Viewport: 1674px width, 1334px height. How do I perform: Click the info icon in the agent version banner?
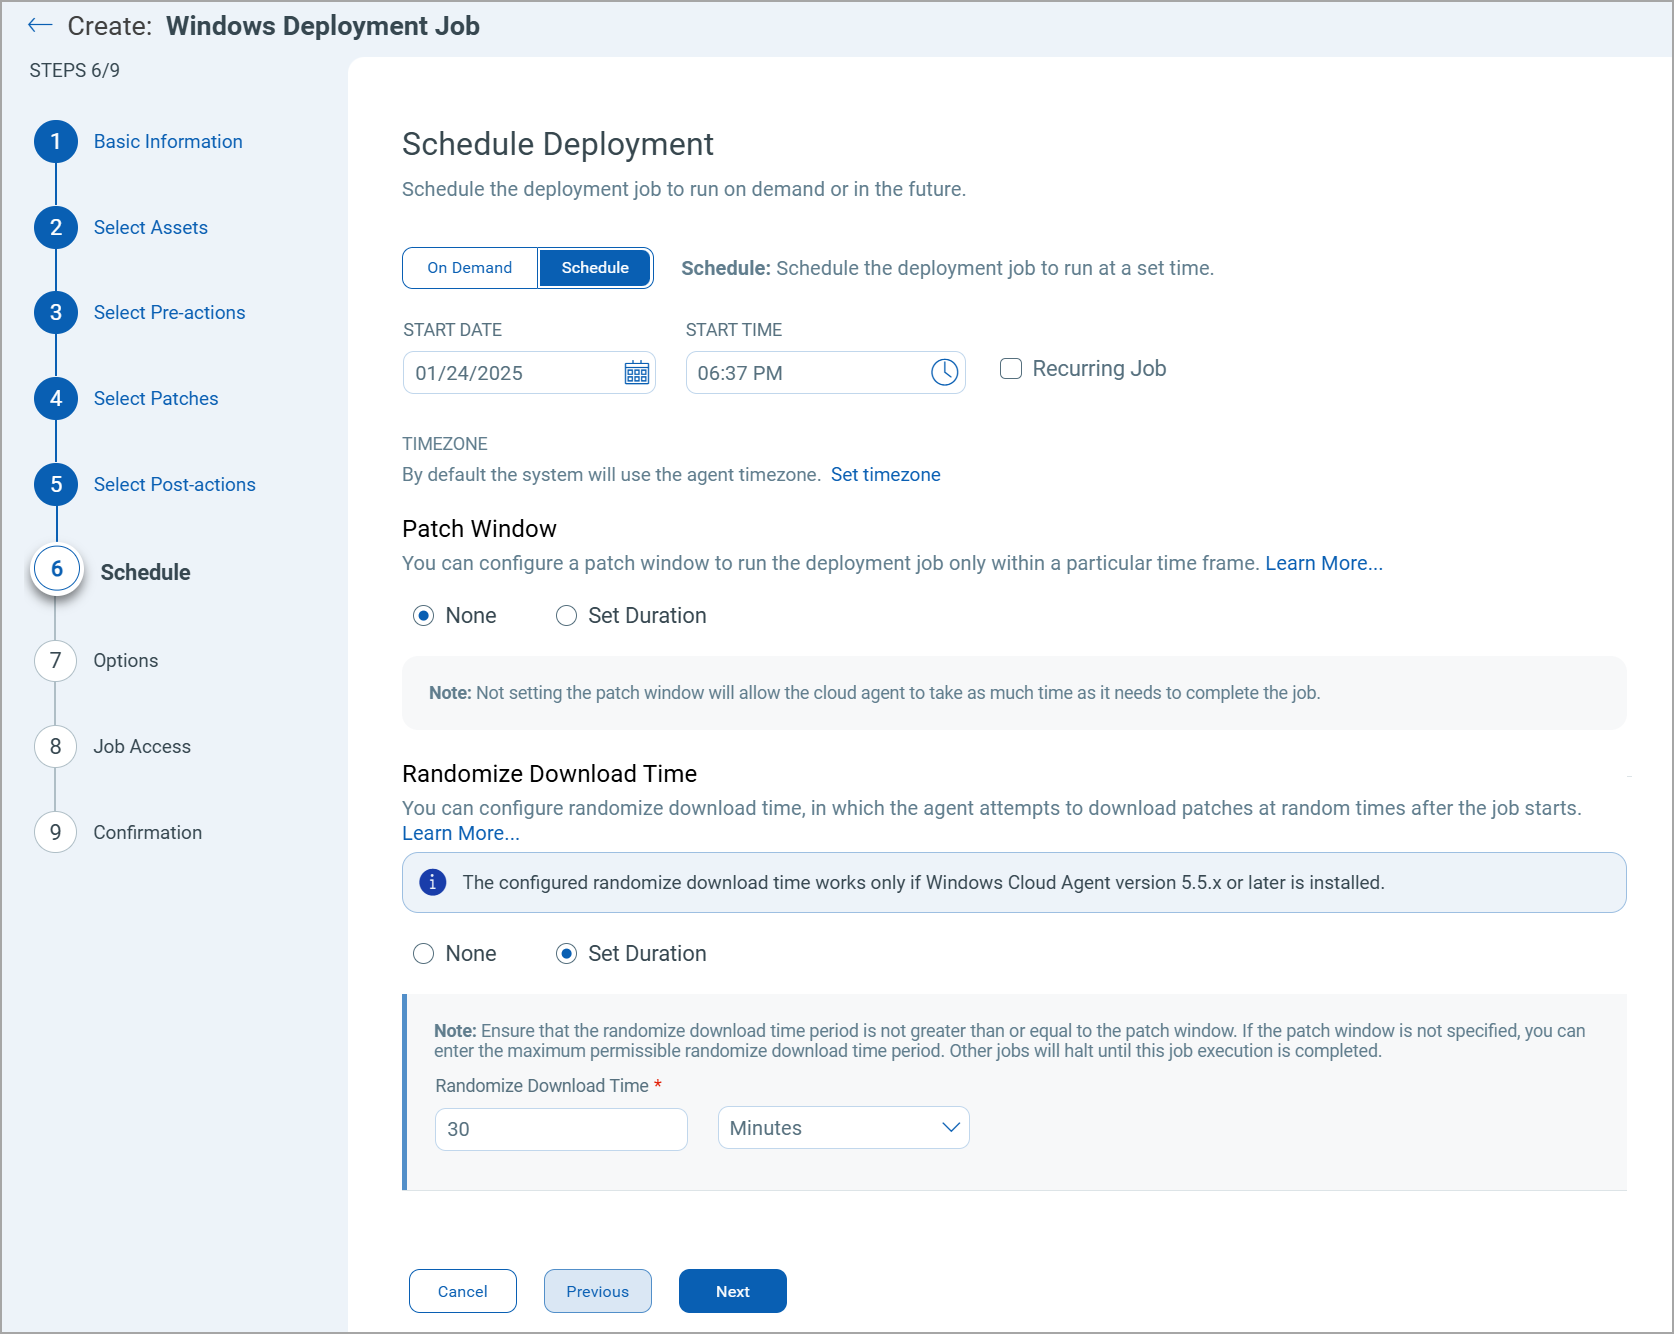431,882
